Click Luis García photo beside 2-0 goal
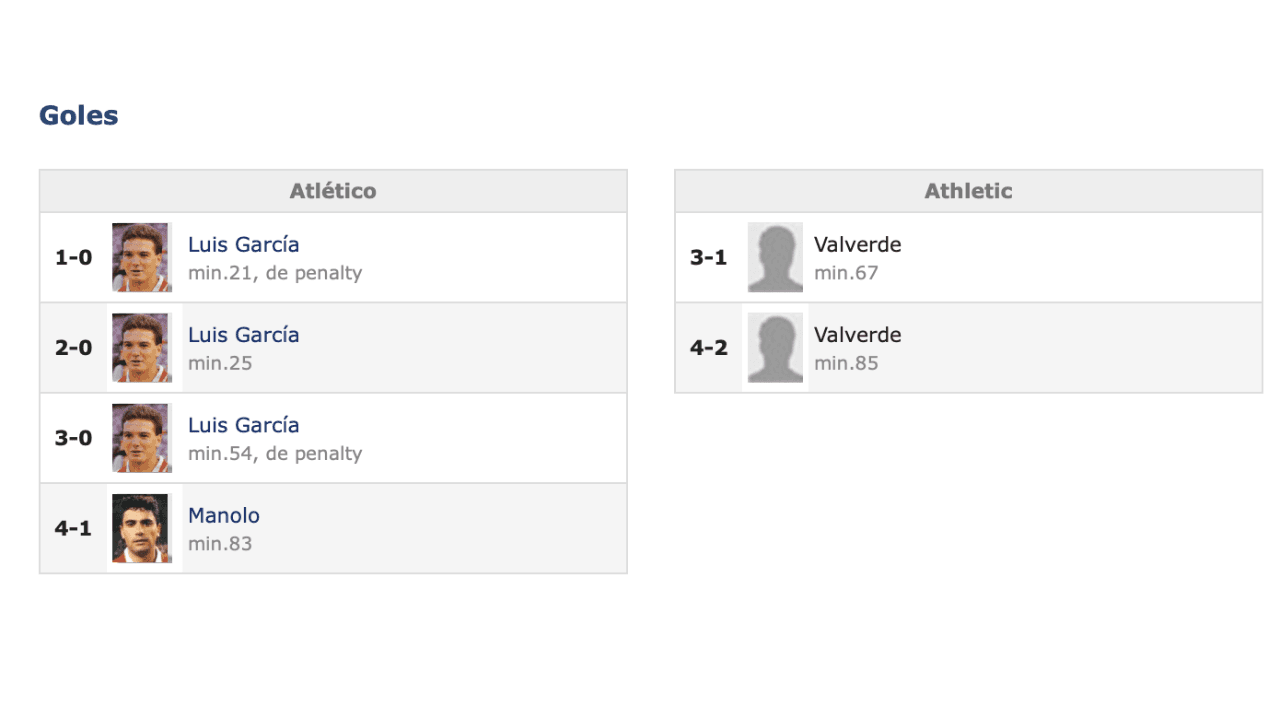1280x720 pixels. [141, 347]
